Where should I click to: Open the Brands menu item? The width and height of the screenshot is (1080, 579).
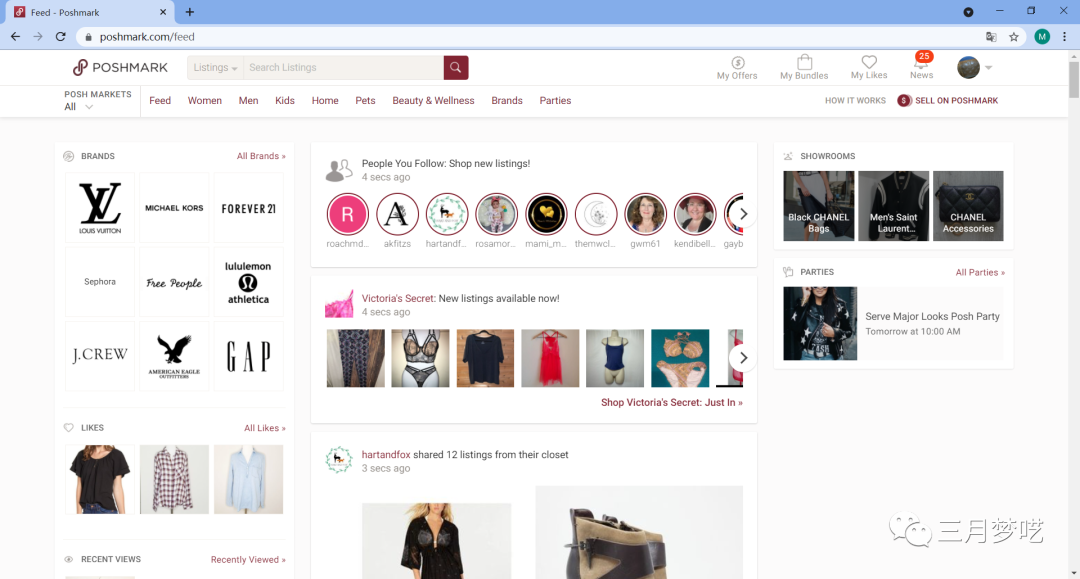click(507, 101)
